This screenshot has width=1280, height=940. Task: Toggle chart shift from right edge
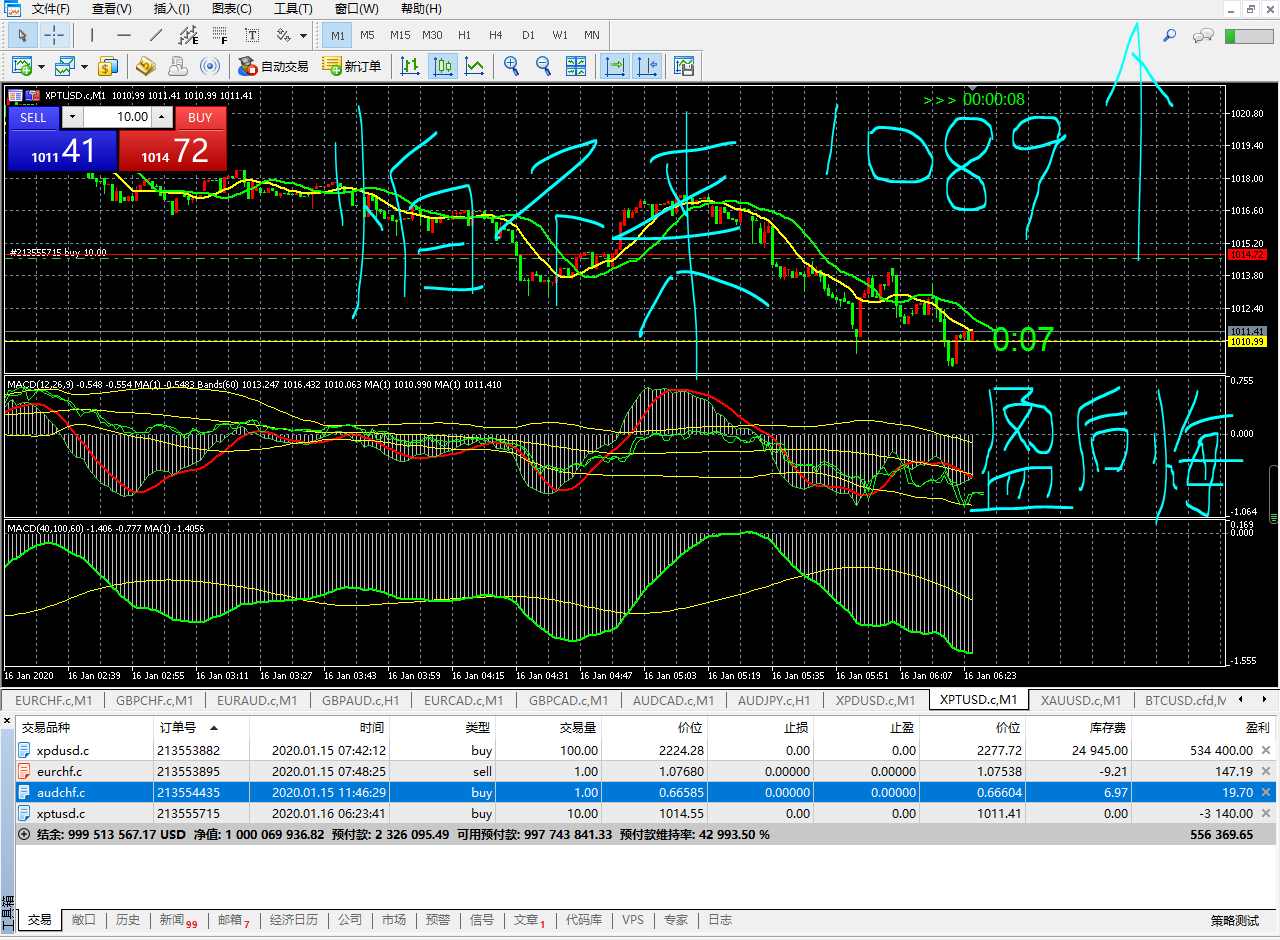pos(647,67)
